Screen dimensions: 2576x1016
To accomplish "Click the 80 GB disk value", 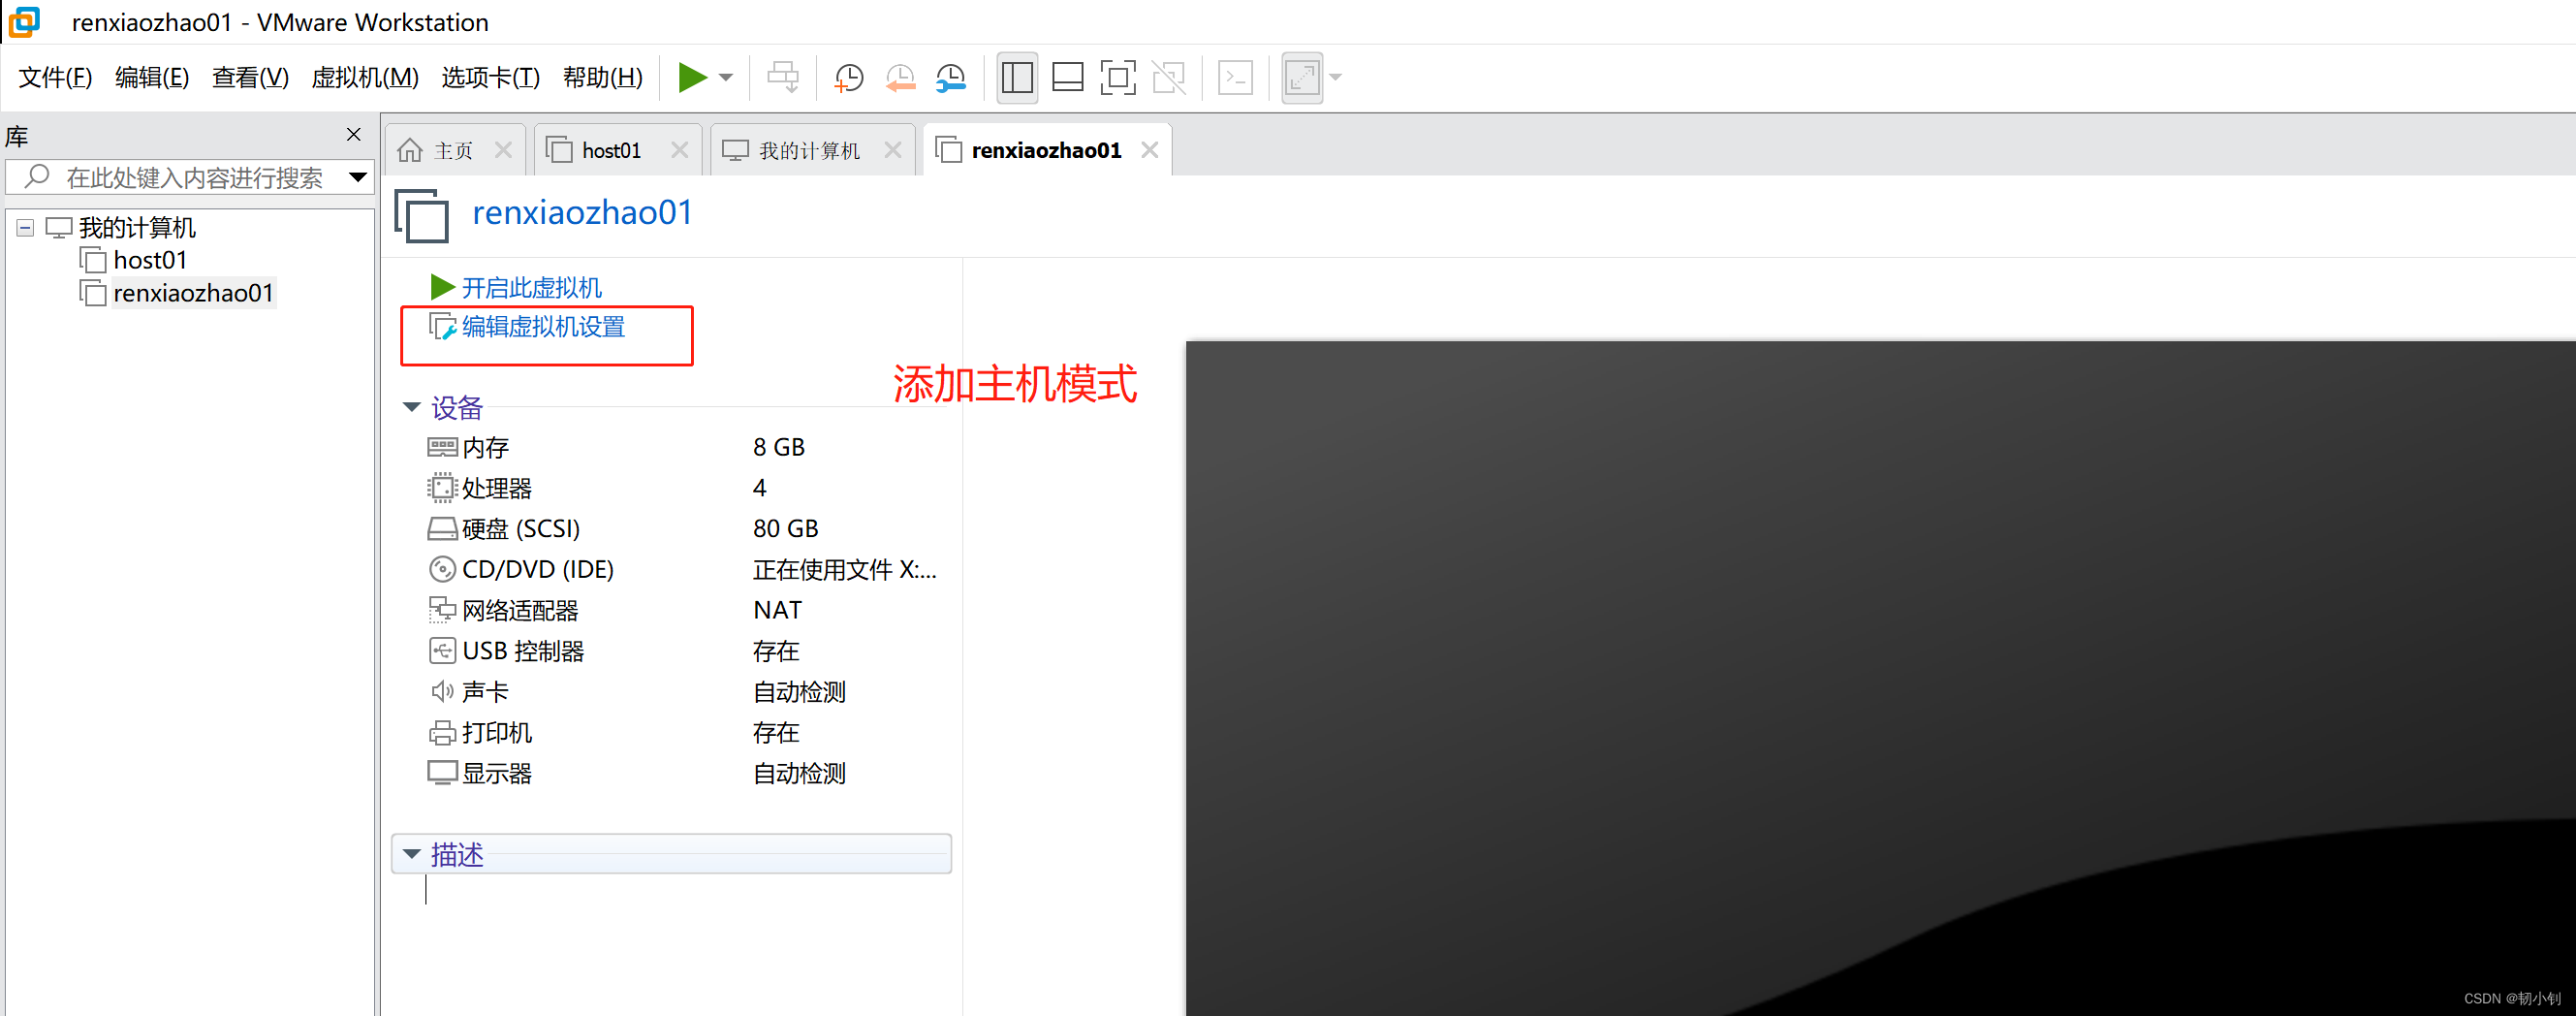I will pyautogui.click(x=786, y=529).
